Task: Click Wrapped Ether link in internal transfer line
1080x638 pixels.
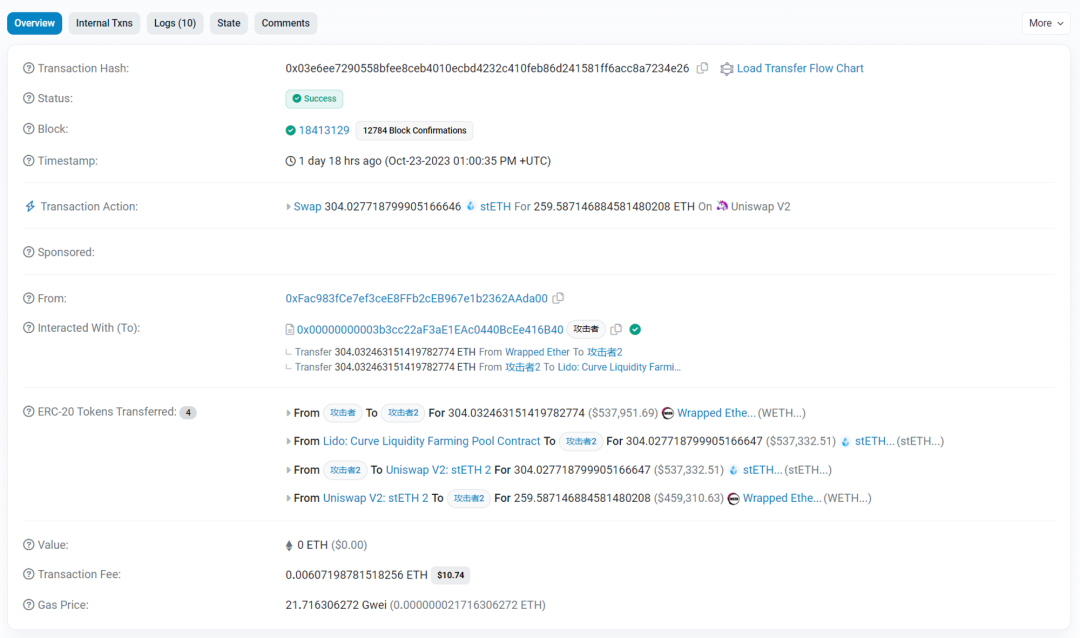Action: [x=537, y=352]
